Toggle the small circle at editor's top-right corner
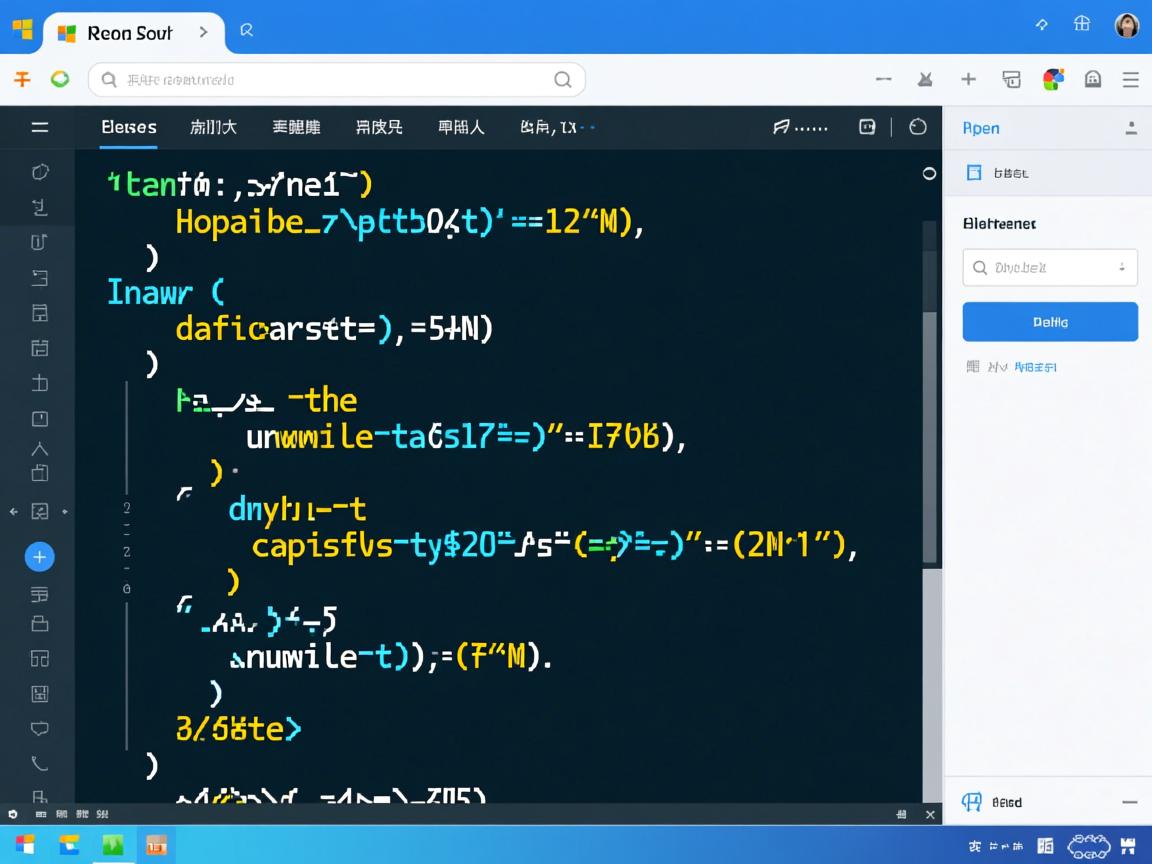The width and height of the screenshot is (1152, 864). tap(929, 173)
